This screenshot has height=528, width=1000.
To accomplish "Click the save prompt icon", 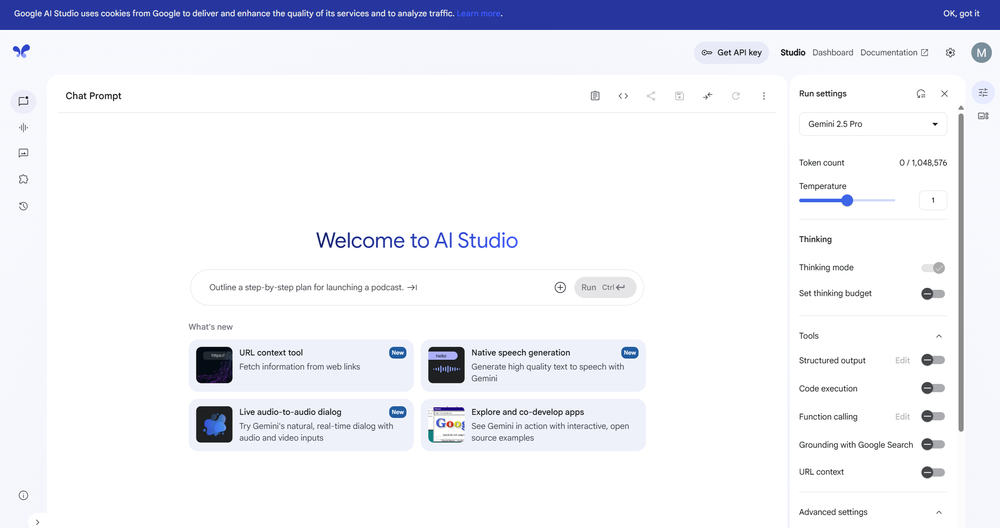I will [679, 96].
